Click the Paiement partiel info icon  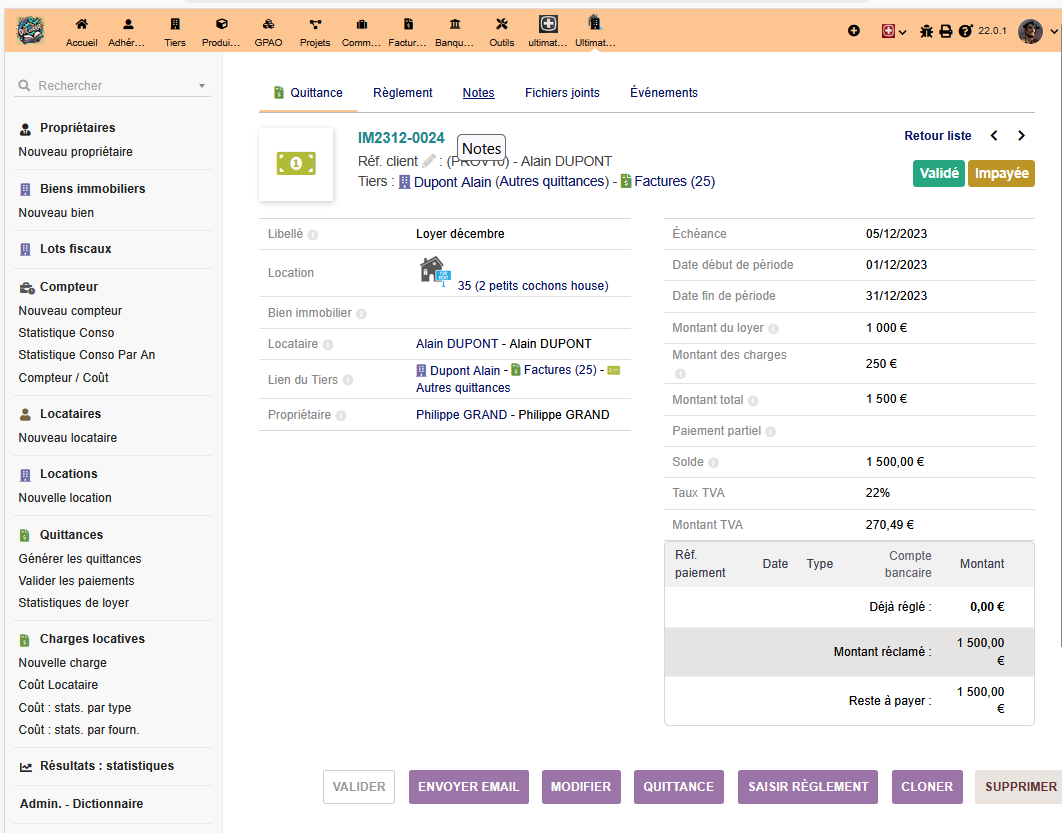[771, 432]
